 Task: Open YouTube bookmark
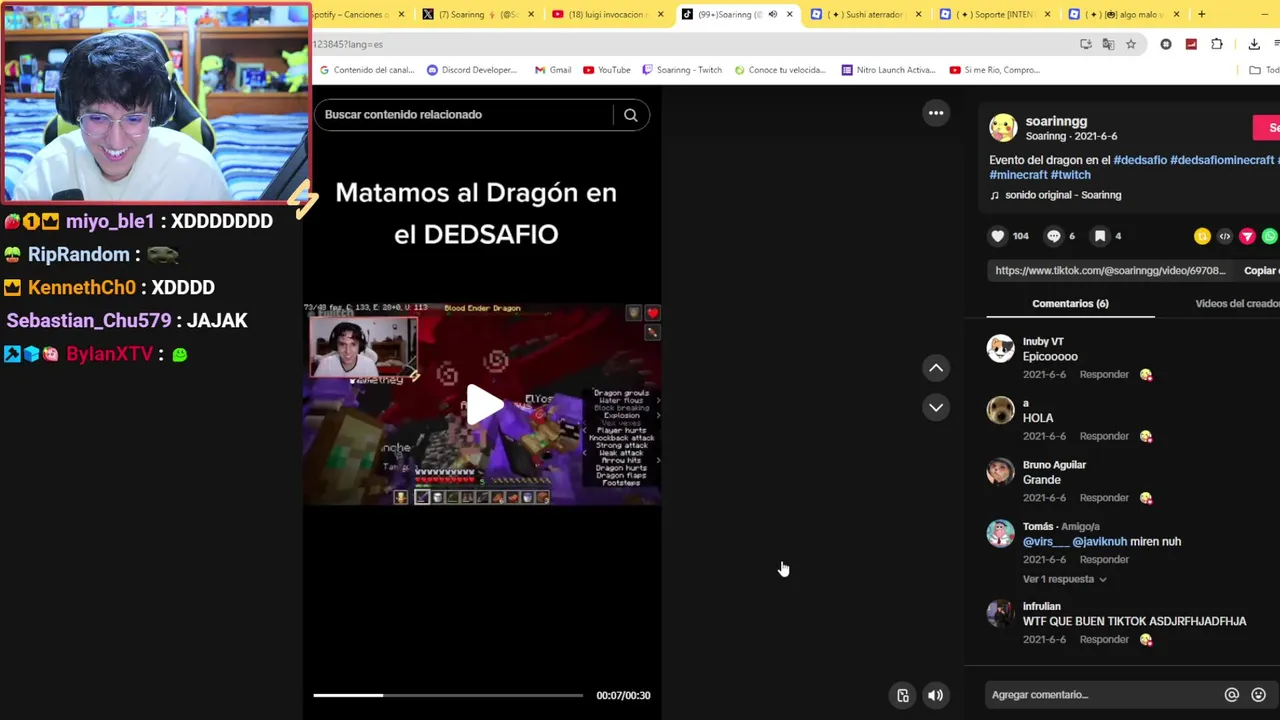(x=607, y=70)
